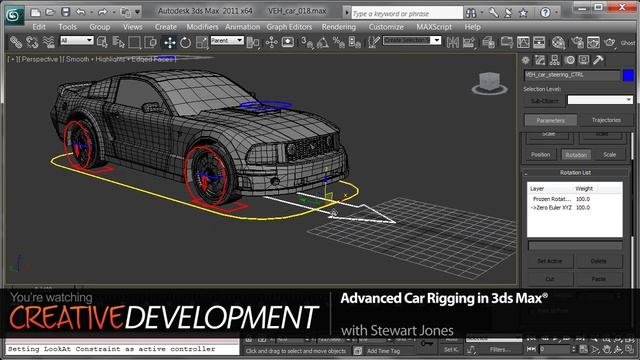
Task: Click the Mirror tool icon
Action: pyautogui.click(x=452, y=42)
